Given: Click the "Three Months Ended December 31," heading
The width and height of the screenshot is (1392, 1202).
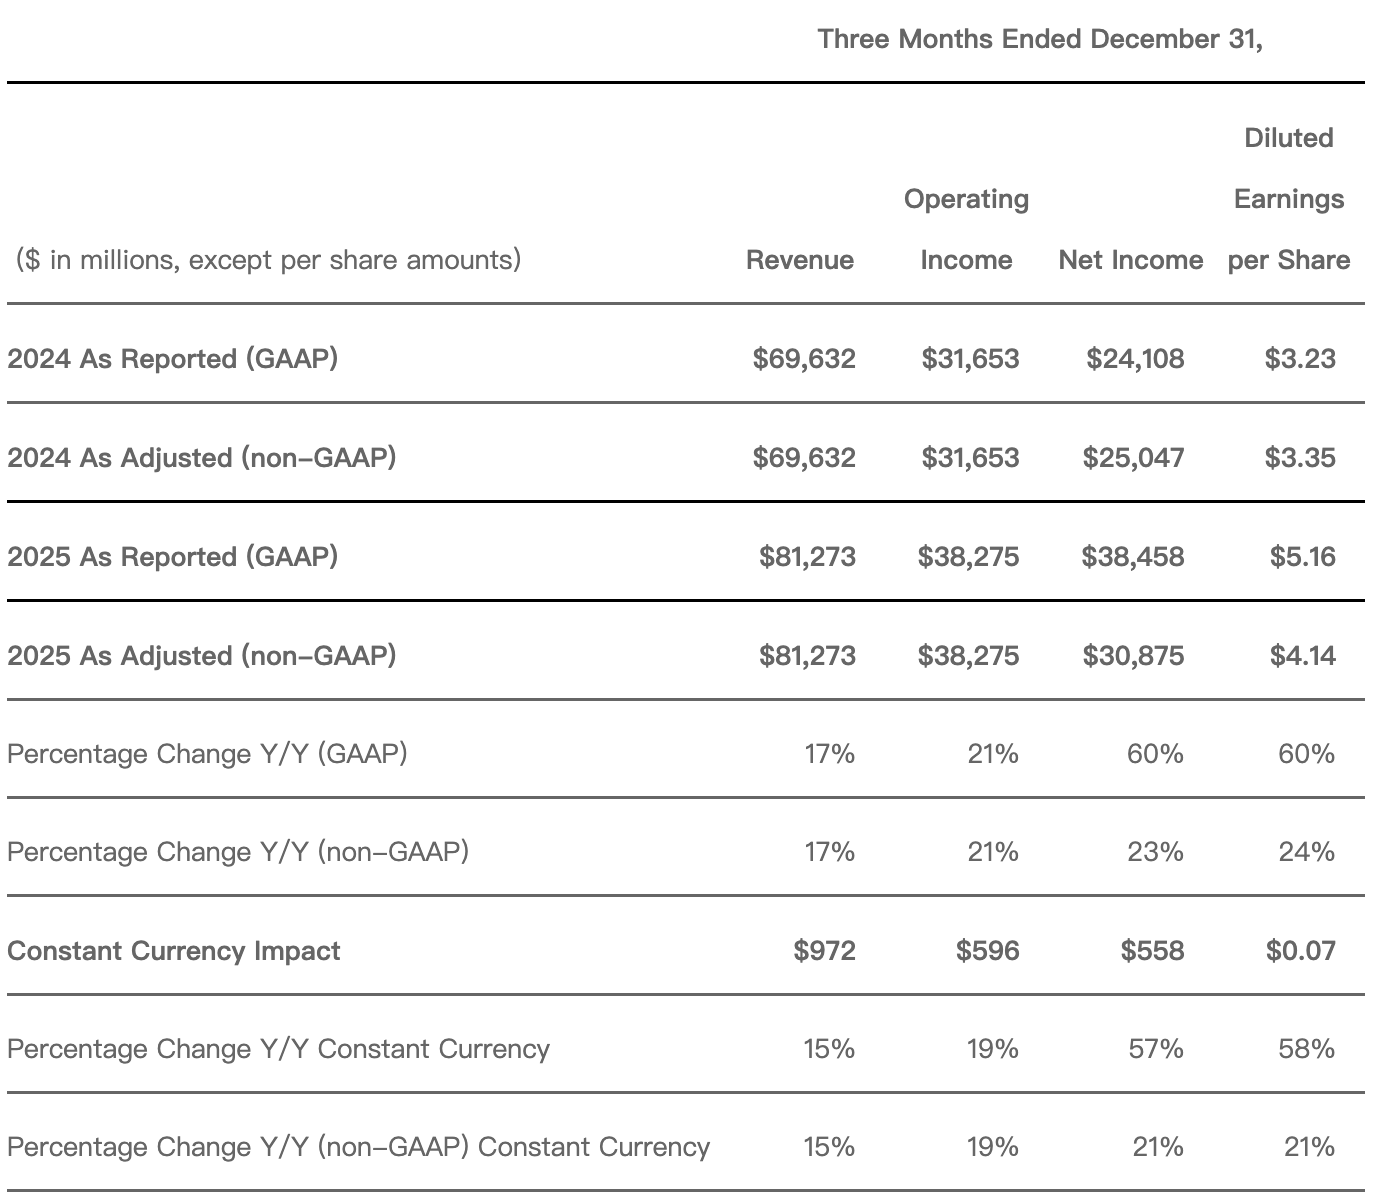Looking at the screenshot, I should click(1040, 39).
